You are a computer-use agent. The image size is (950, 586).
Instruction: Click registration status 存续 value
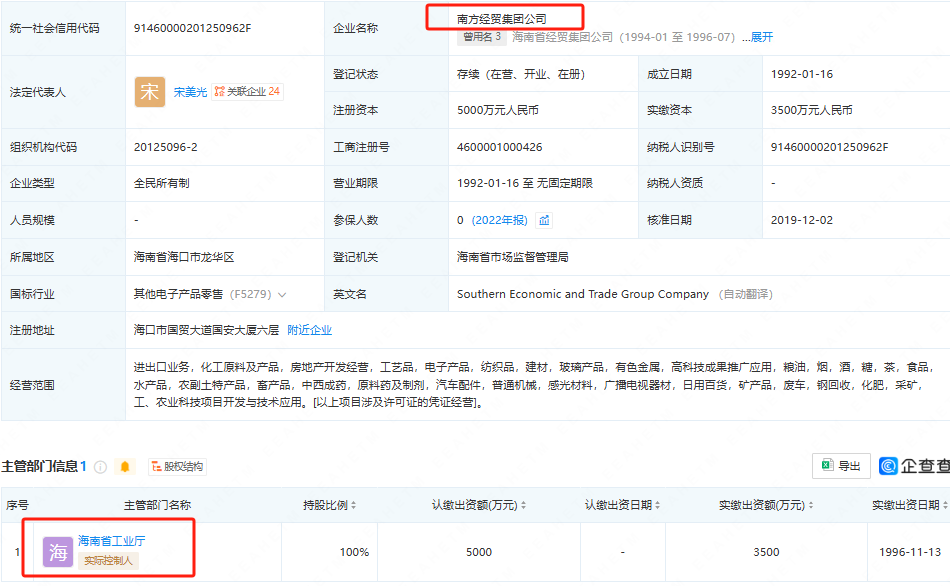pyautogui.click(x=521, y=74)
